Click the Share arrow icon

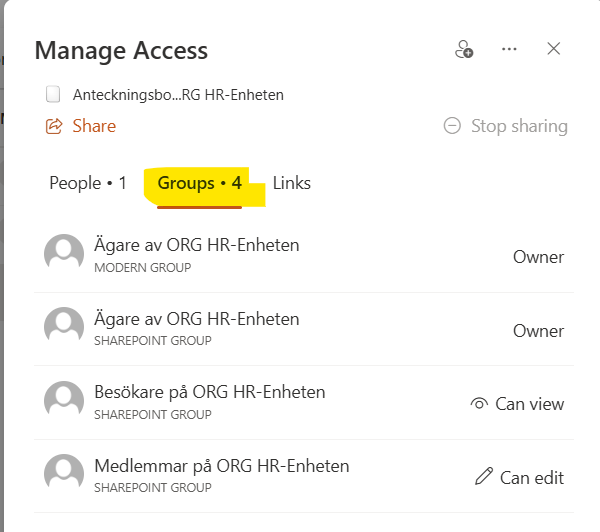(54, 126)
